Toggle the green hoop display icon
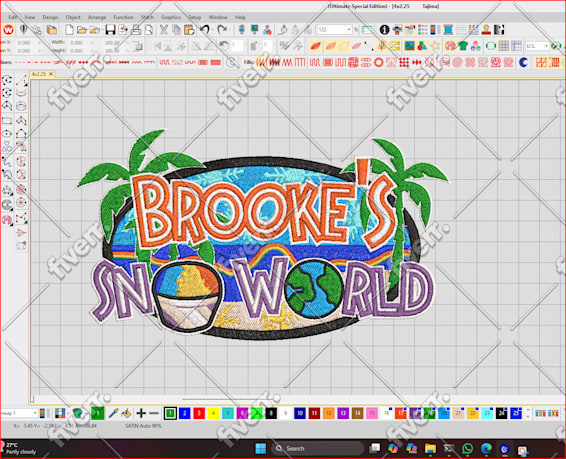Screen dimensions: 566x459 (491, 46)
